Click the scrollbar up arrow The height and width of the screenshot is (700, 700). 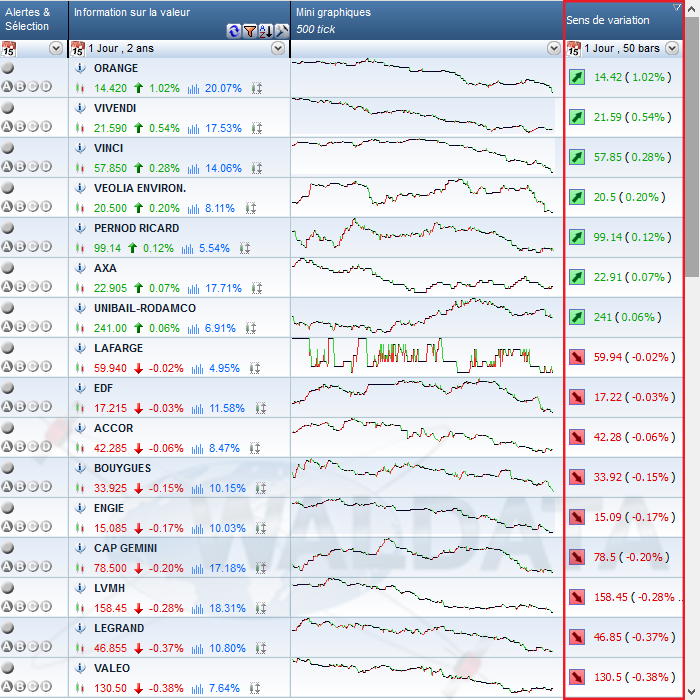pos(692,8)
